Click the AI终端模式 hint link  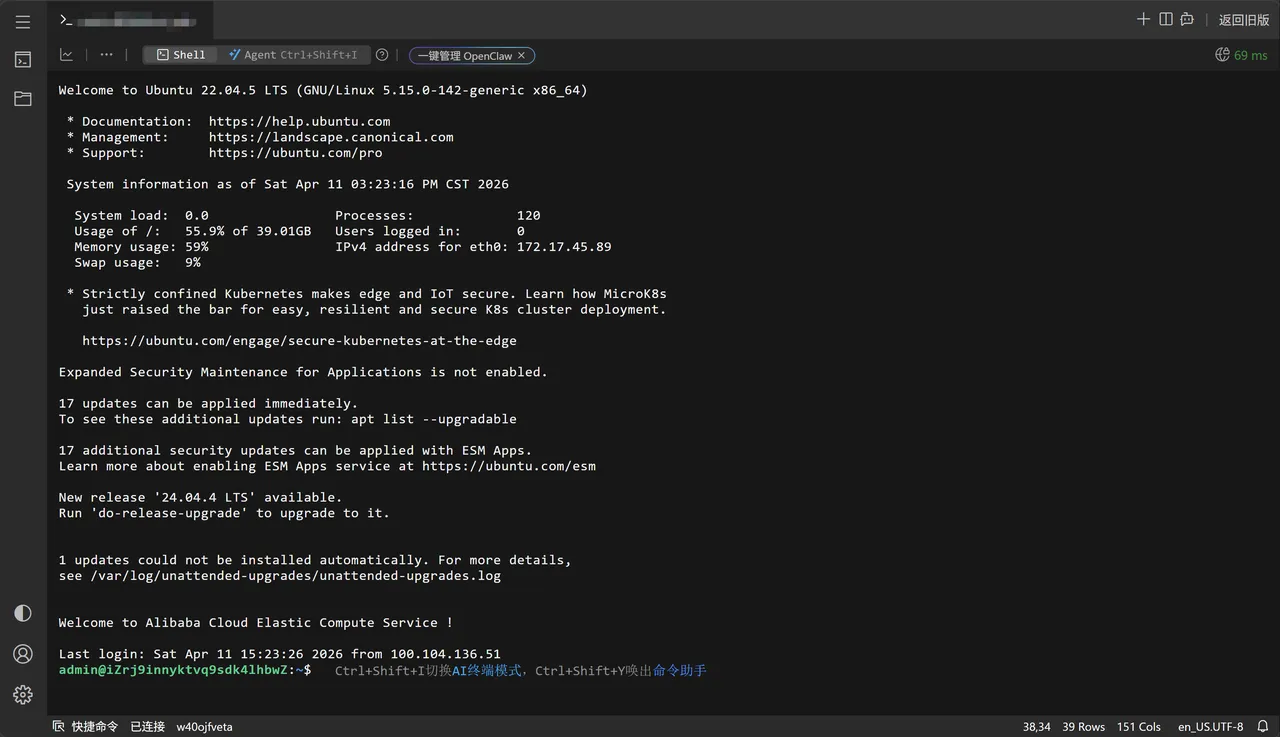pyautogui.click(x=487, y=670)
